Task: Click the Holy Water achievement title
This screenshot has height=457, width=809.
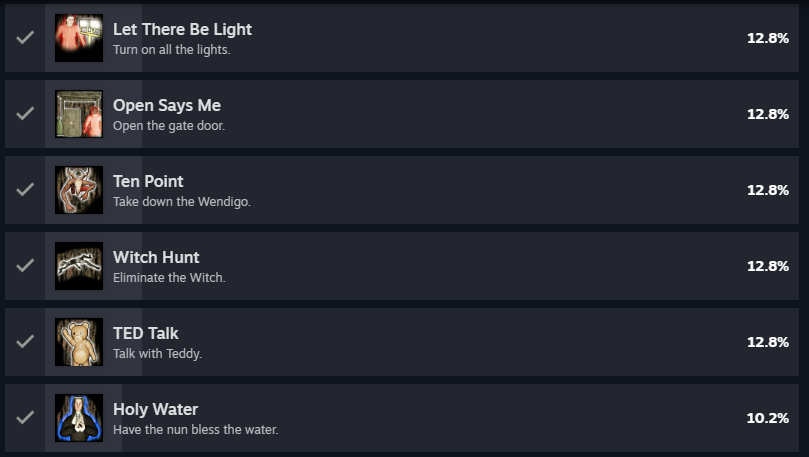Action: coord(155,409)
